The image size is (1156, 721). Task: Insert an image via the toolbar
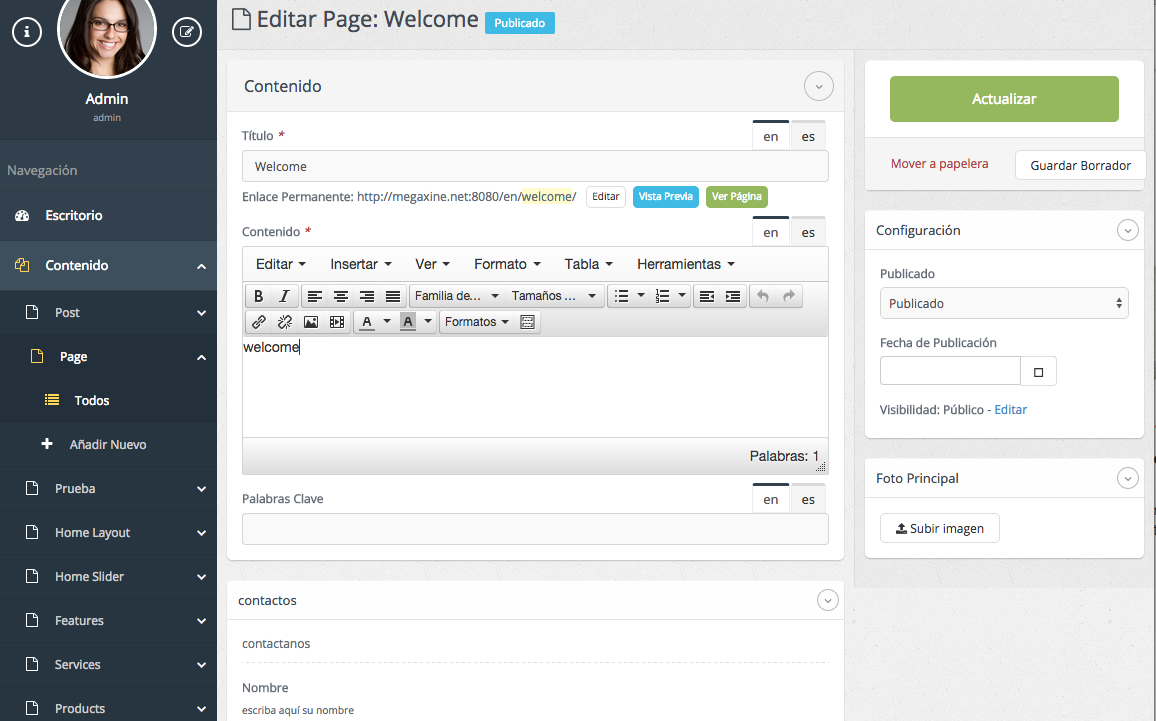(x=311, y=322)
